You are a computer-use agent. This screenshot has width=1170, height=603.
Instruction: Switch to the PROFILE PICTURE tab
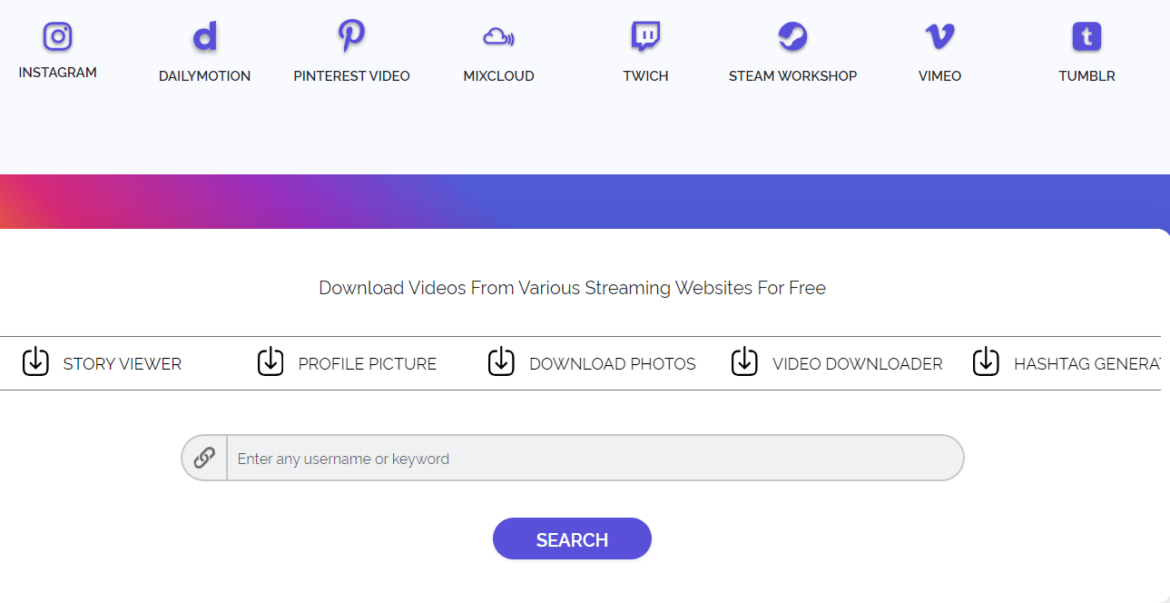[367, 364]
